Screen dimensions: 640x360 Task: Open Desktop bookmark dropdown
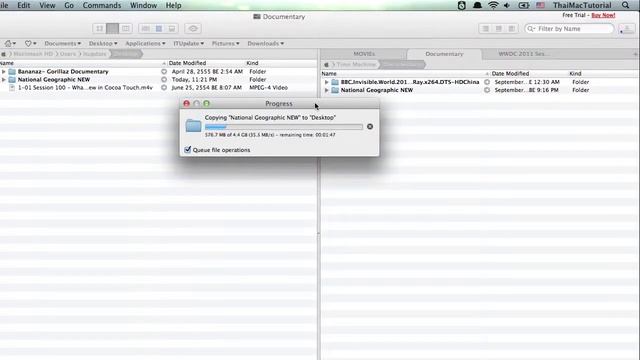[x=103, y=43]
